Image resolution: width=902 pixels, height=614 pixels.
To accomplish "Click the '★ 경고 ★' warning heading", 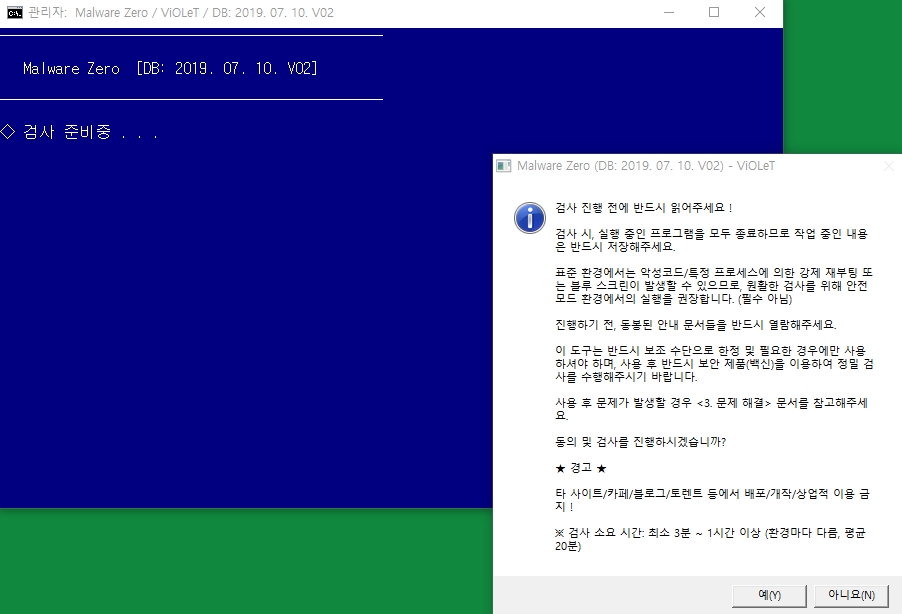I will coord(581,468).
